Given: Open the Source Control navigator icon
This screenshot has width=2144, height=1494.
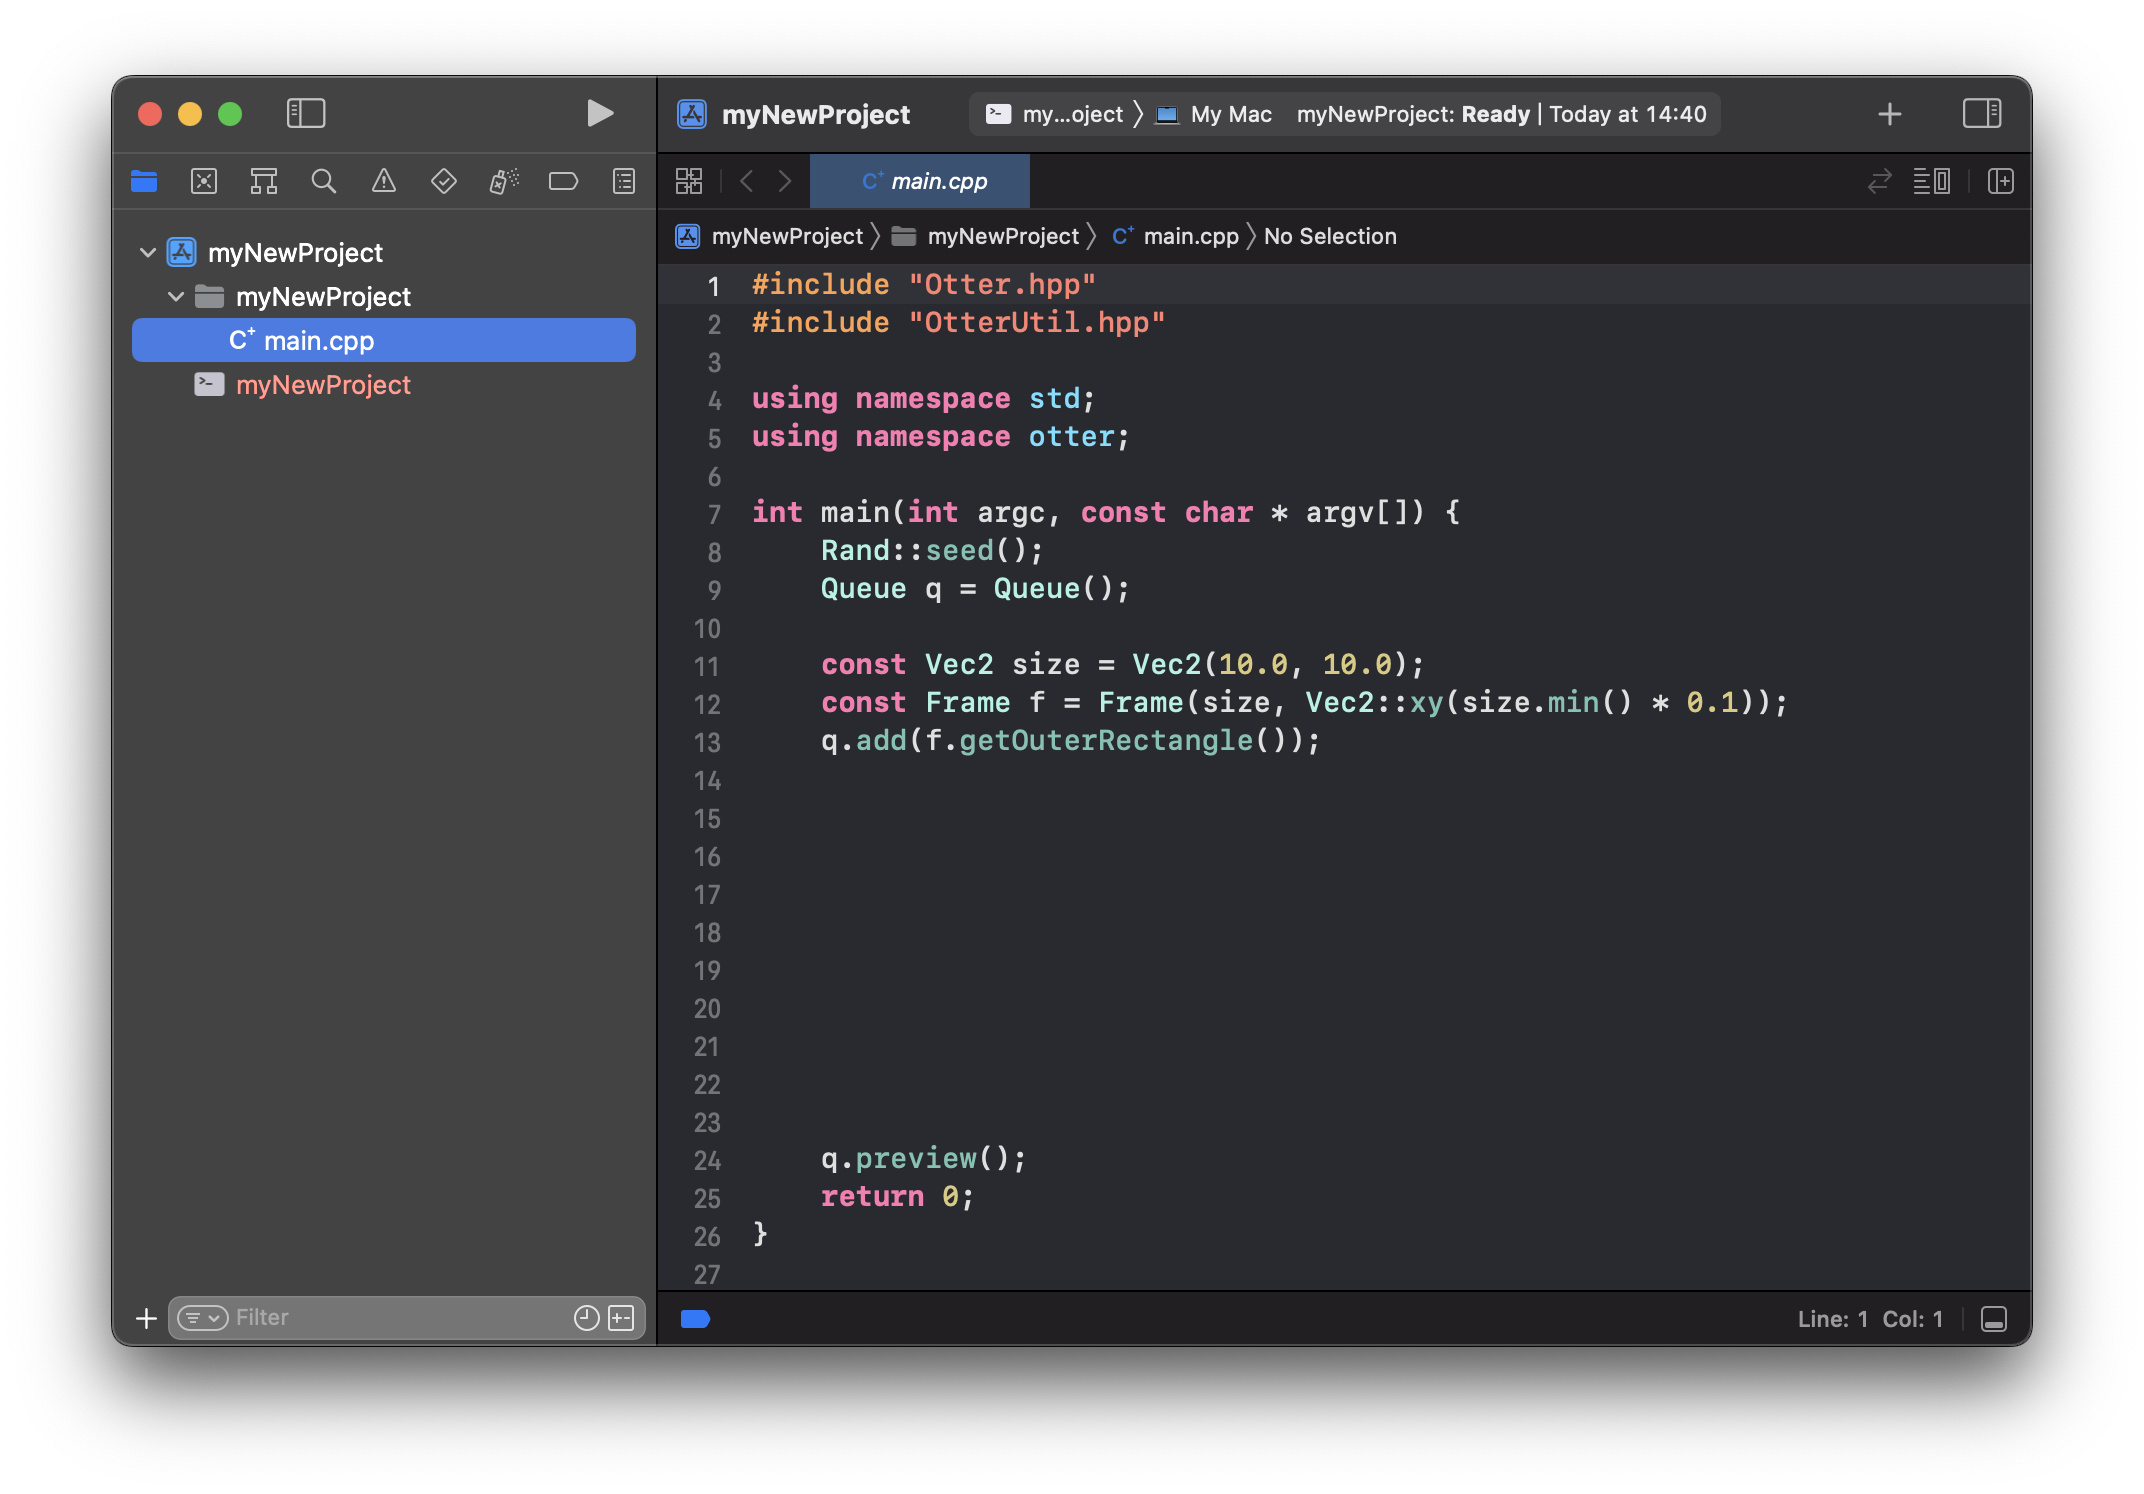Looking at the screenshot, I should coord(204,181).
